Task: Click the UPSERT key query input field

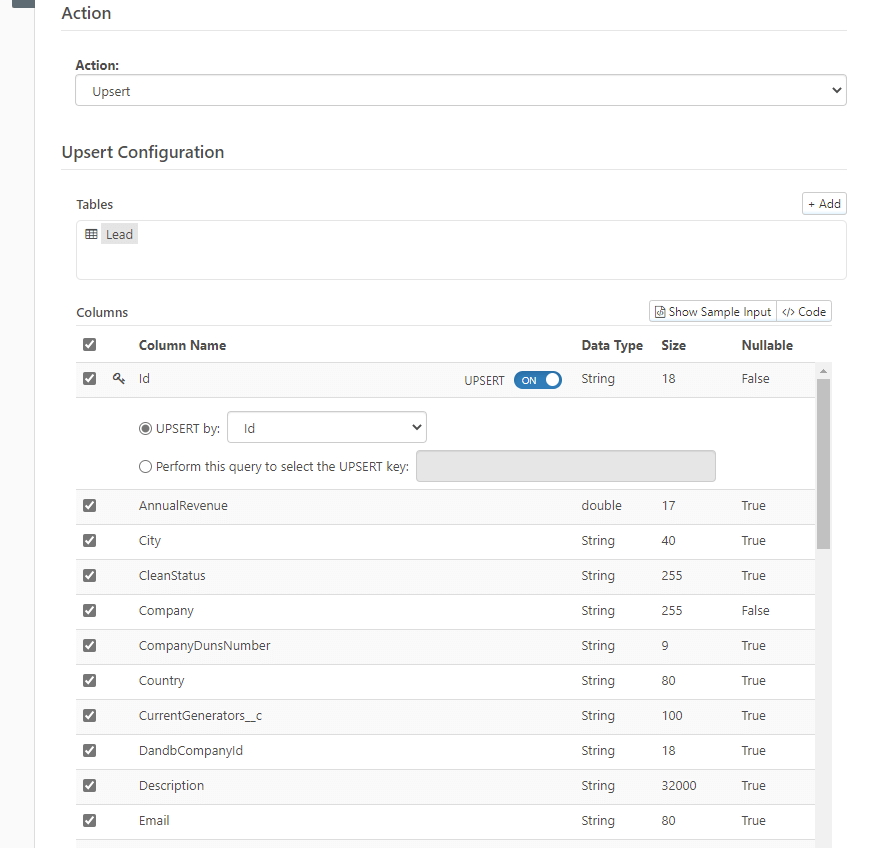Action: [x=565, y=466]
